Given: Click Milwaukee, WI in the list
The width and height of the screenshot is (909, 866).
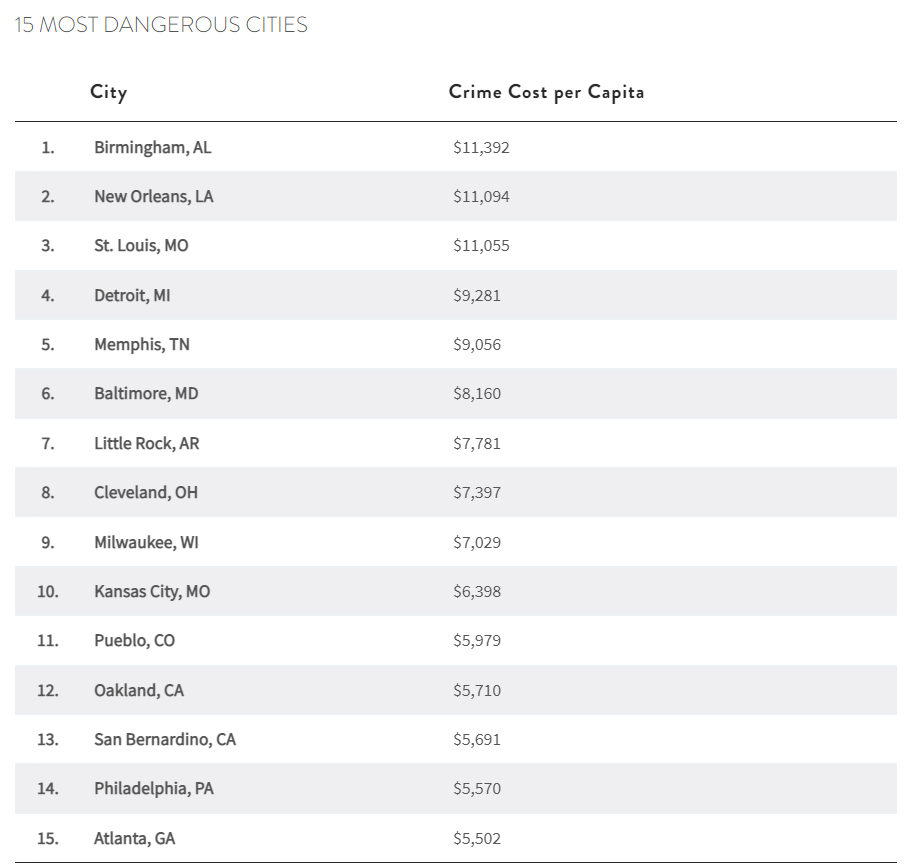Looking at the screenshot, I should click(x=146, y=543).
